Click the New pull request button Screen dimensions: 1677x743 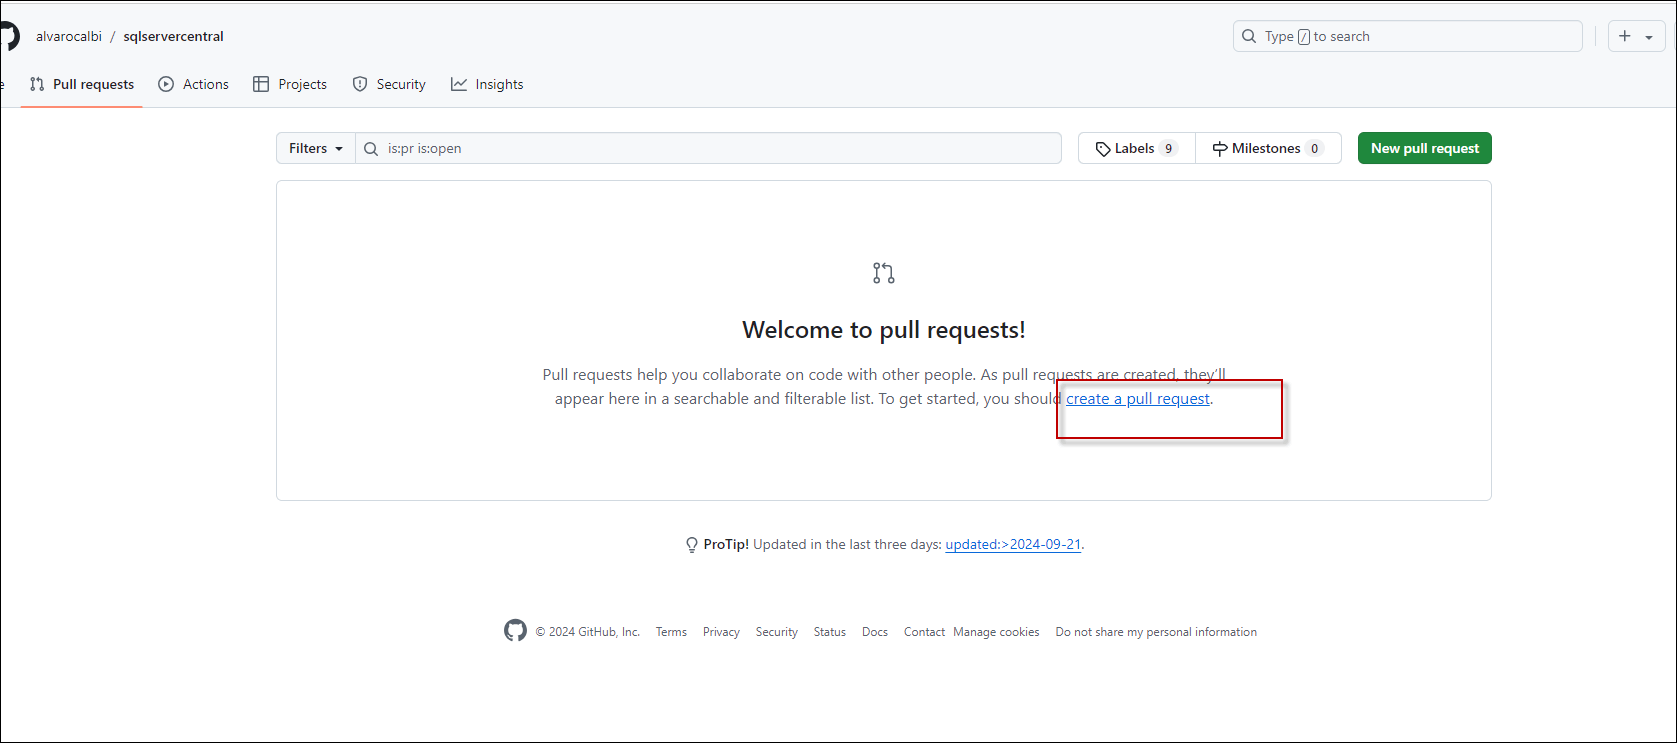(x=1424, y=148)
